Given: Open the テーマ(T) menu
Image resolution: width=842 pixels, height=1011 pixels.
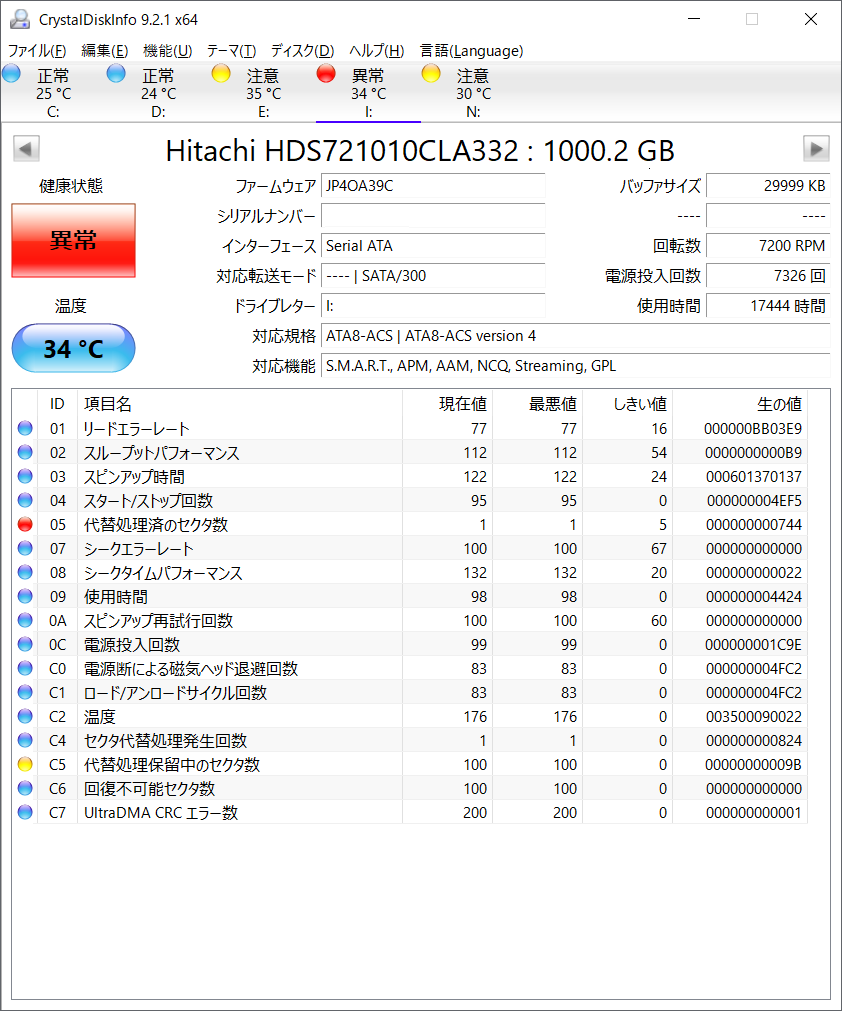Looking at the screenshot, I should pos(231,51).
